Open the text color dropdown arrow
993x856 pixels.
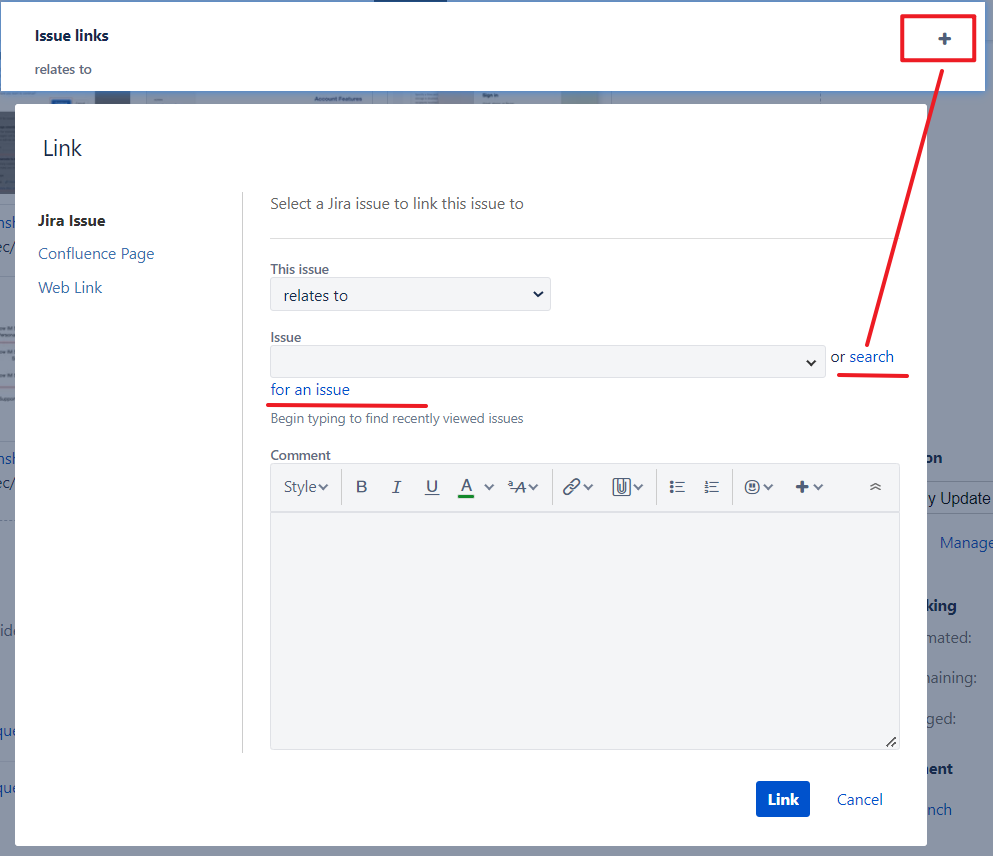[489, 487]
